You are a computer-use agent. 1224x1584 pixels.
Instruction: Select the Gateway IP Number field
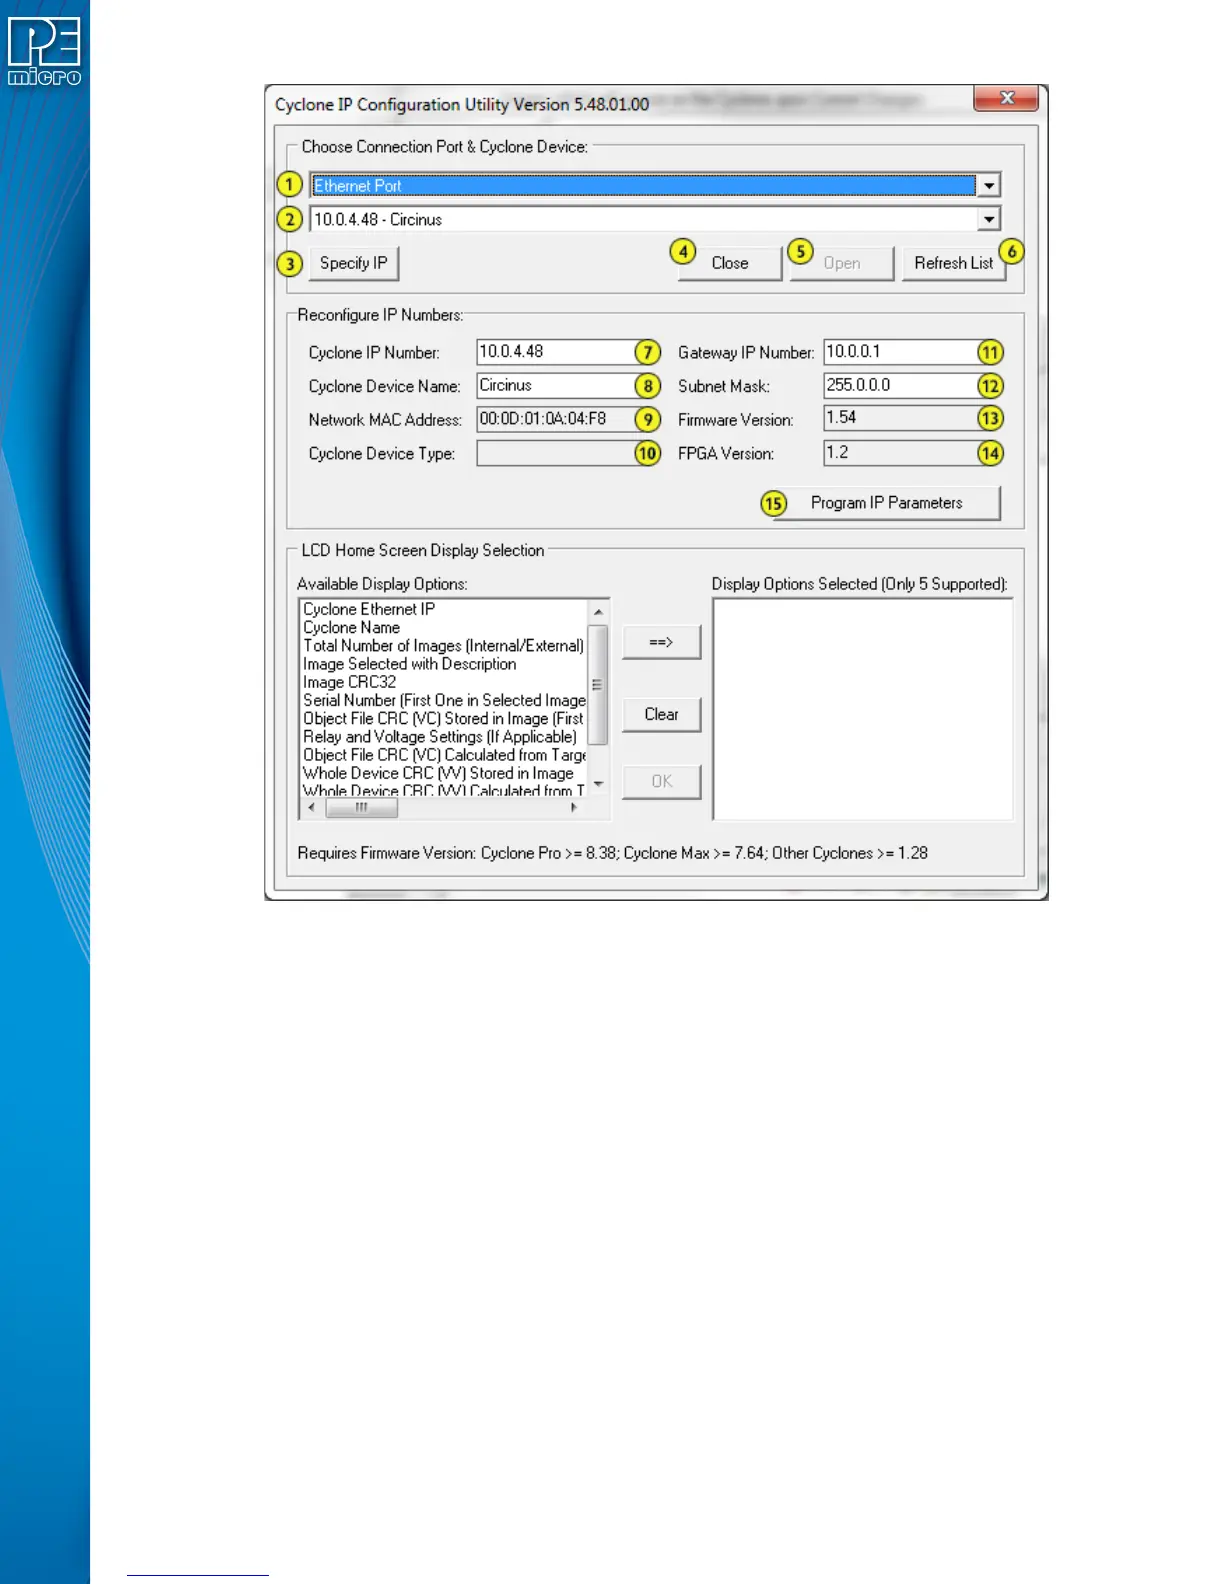tap(899, 352)
